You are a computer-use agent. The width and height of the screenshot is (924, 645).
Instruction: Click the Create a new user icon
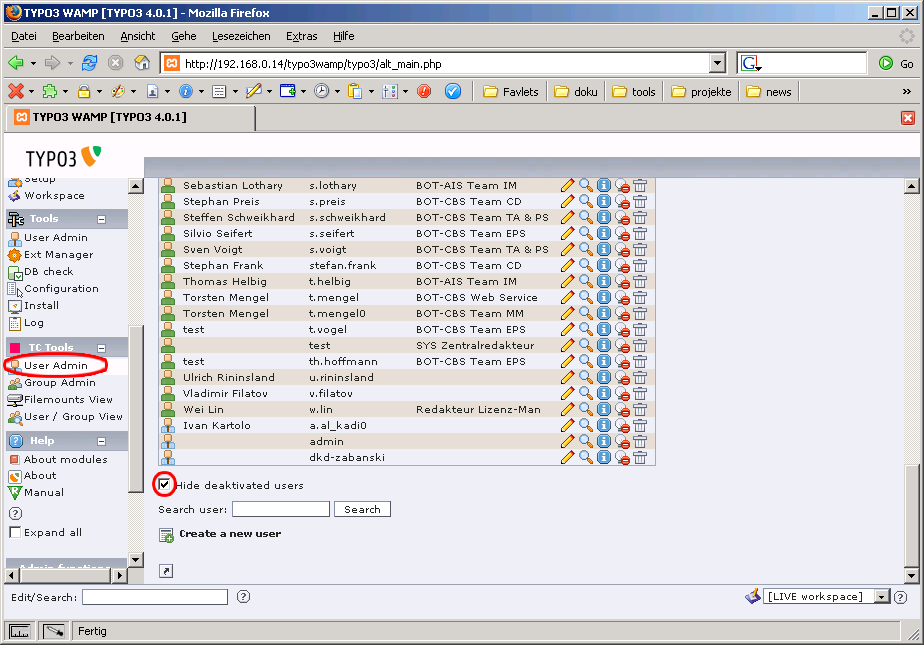[166, 535]
